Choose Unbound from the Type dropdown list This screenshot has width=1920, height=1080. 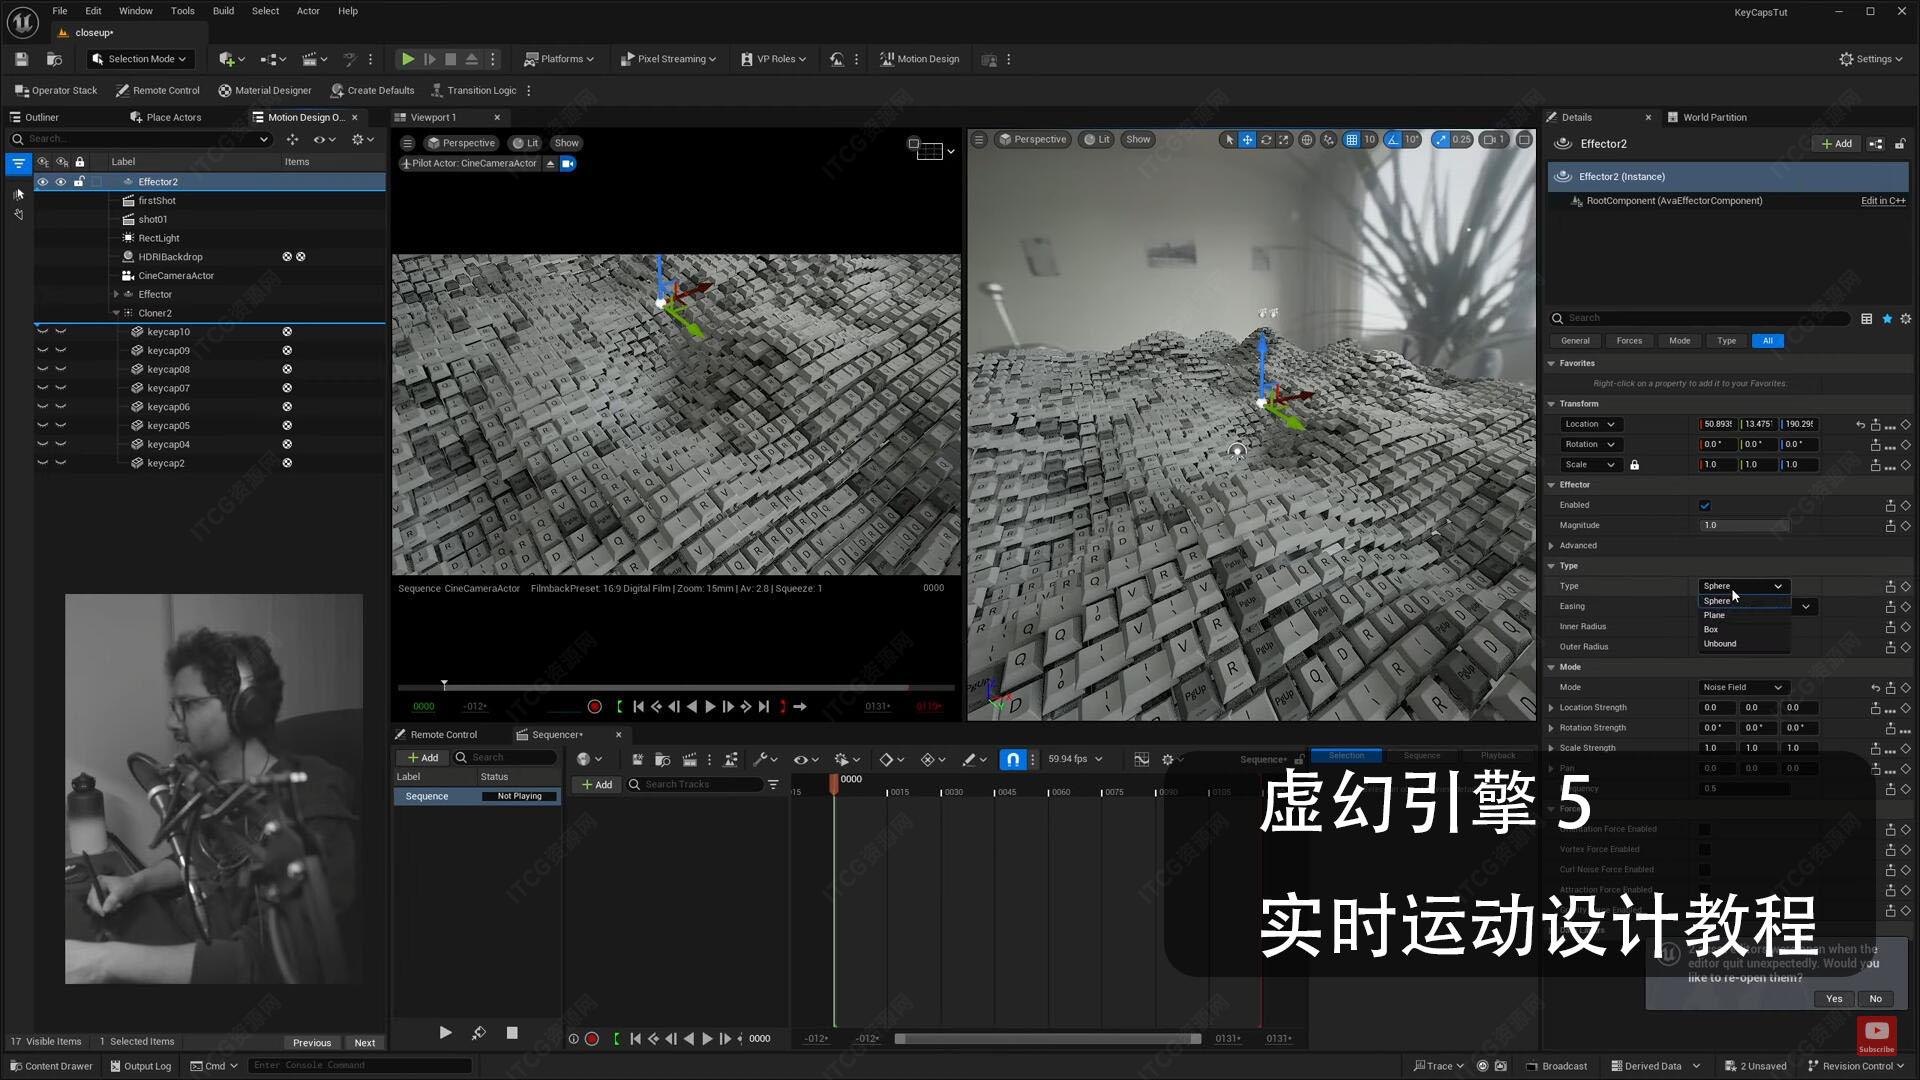click(1720, 644)
